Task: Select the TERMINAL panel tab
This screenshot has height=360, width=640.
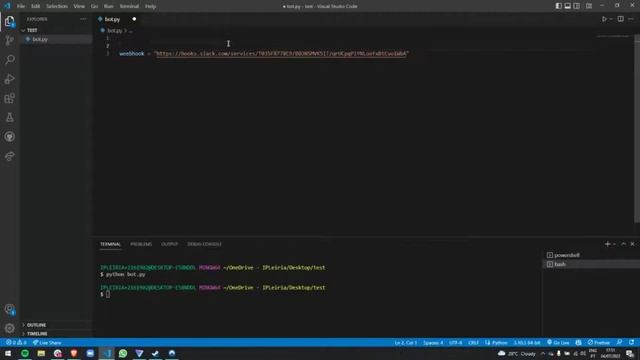Action: [x=110, y=244]
